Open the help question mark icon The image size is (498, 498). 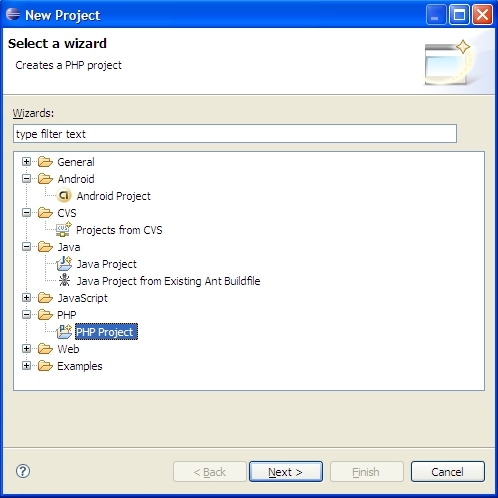(23, 471)
